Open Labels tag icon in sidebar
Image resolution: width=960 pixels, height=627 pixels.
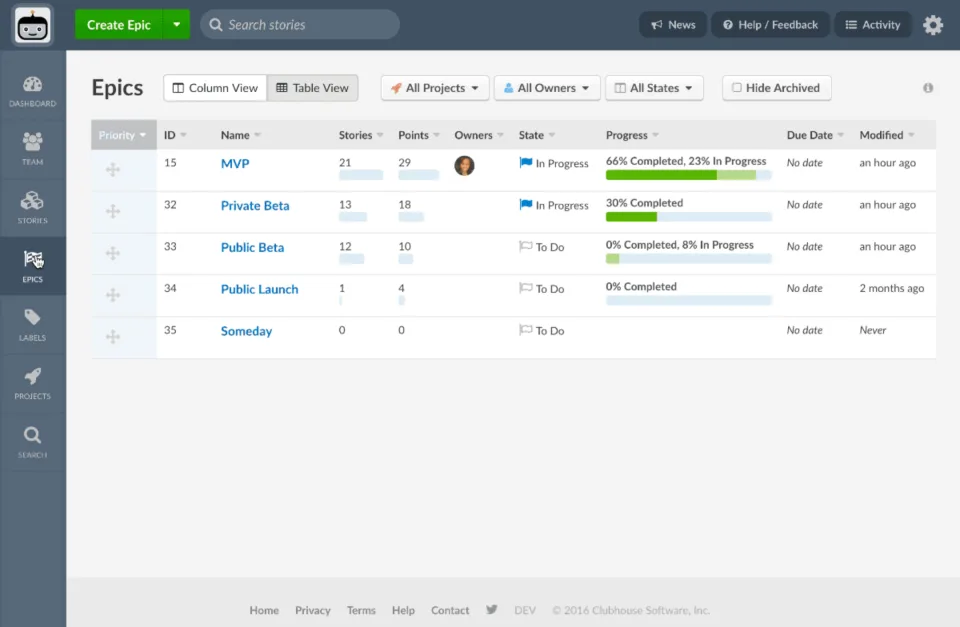pyautogui.click(x=32, y=325)
